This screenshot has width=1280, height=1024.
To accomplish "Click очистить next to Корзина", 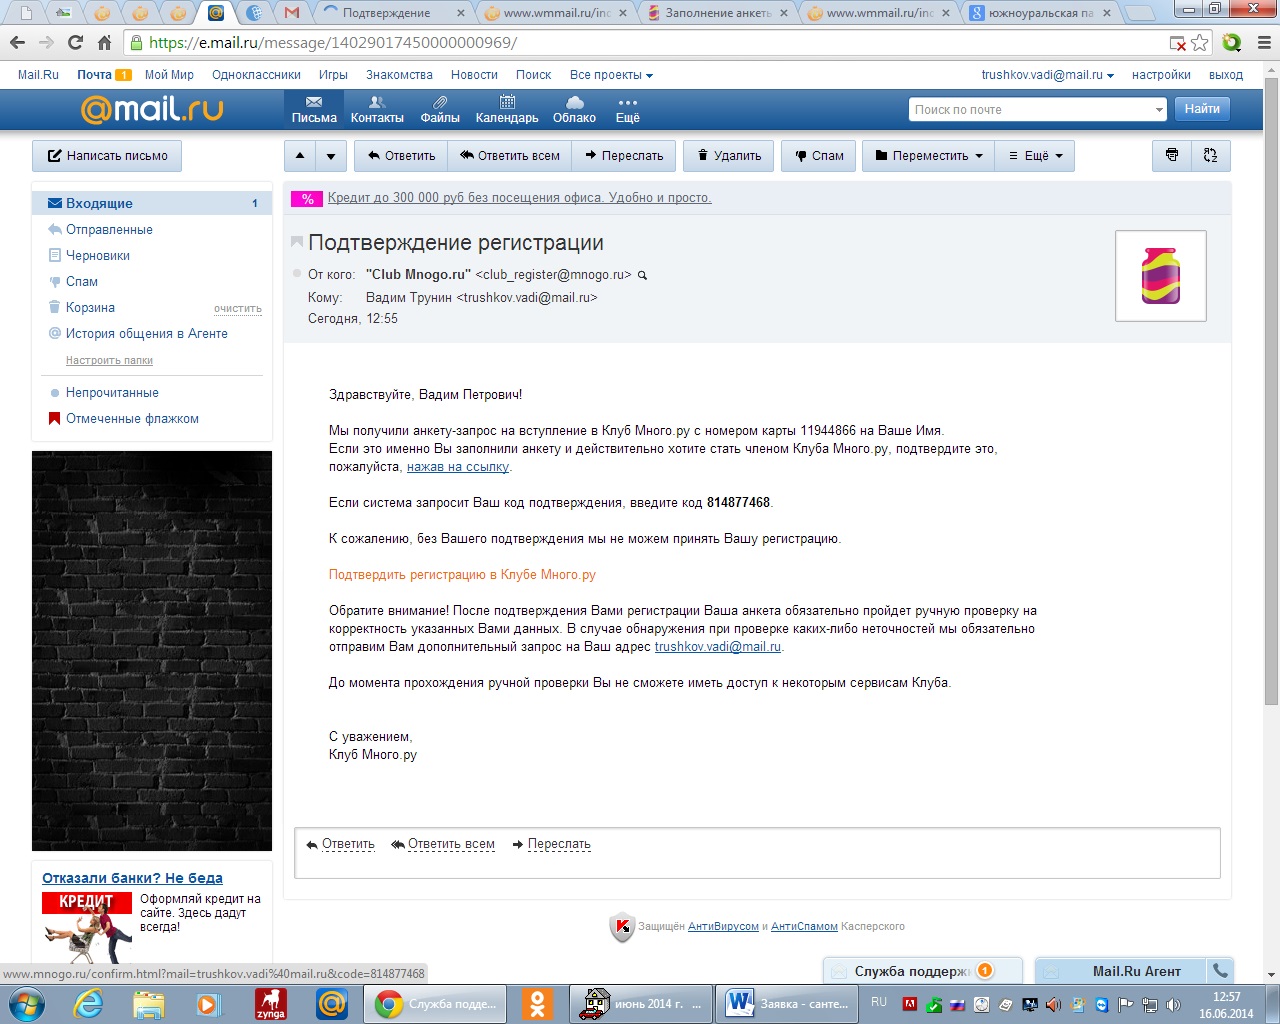I will pos(238,309).
